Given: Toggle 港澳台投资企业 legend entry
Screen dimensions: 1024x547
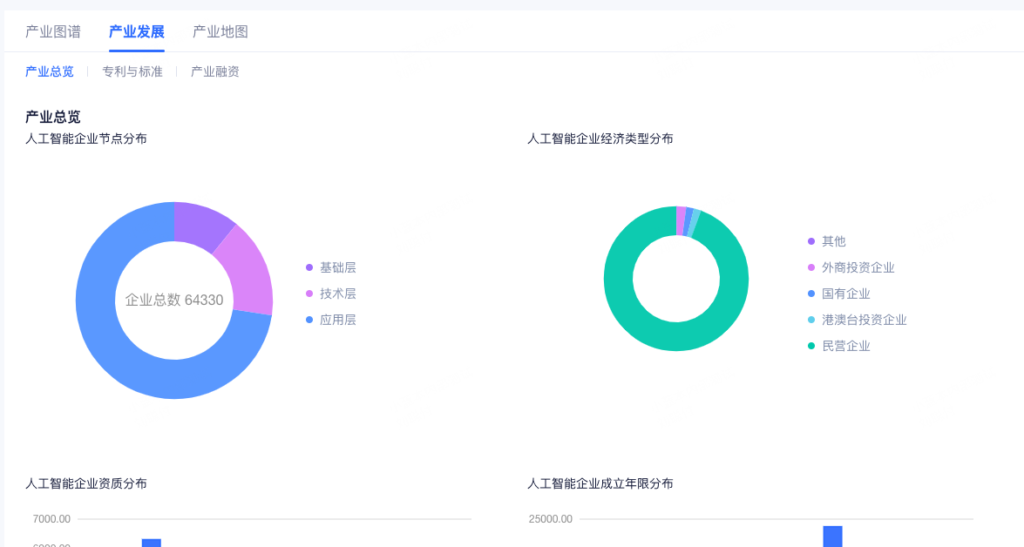Looking at the screenshot, I should 863,320.
